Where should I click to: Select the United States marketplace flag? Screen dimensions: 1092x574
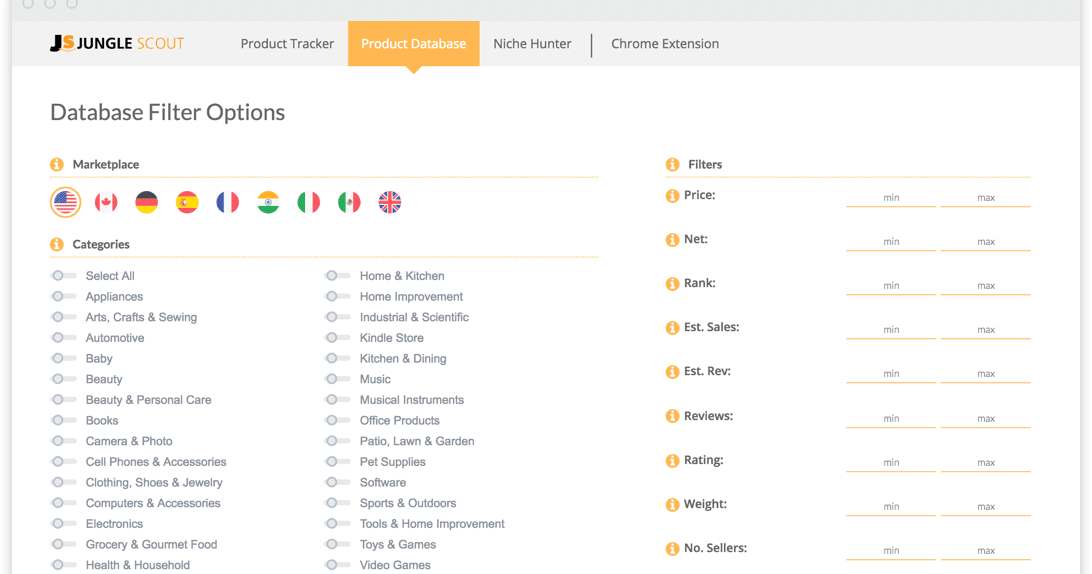(x=65, y=203)
